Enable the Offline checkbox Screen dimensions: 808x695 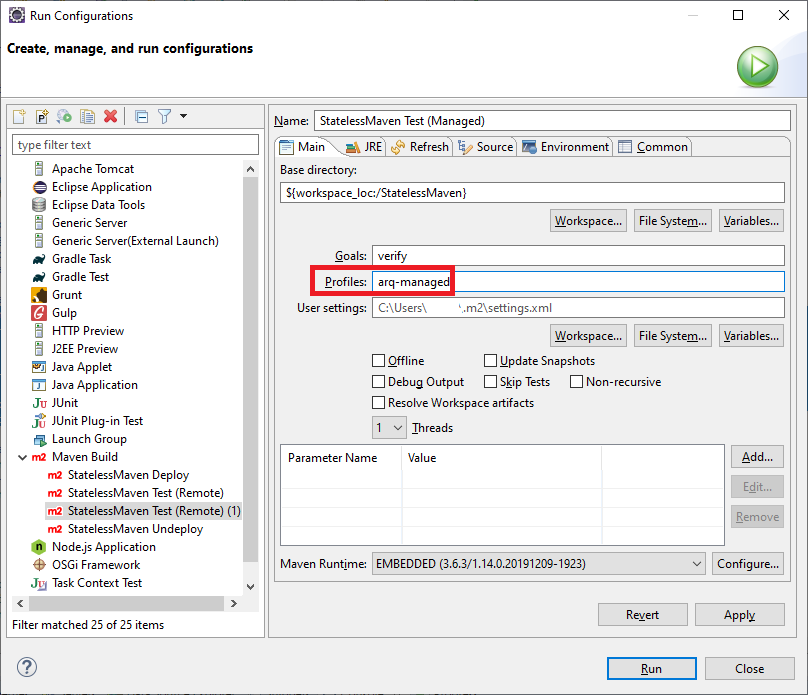(x=379, y=361)
